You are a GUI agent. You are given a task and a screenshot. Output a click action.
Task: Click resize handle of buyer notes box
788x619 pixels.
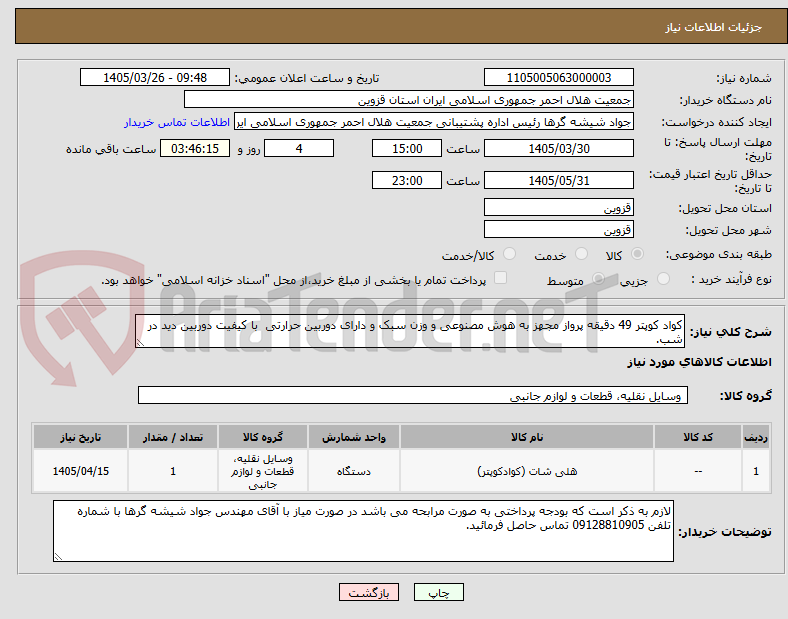pos(58,557)
